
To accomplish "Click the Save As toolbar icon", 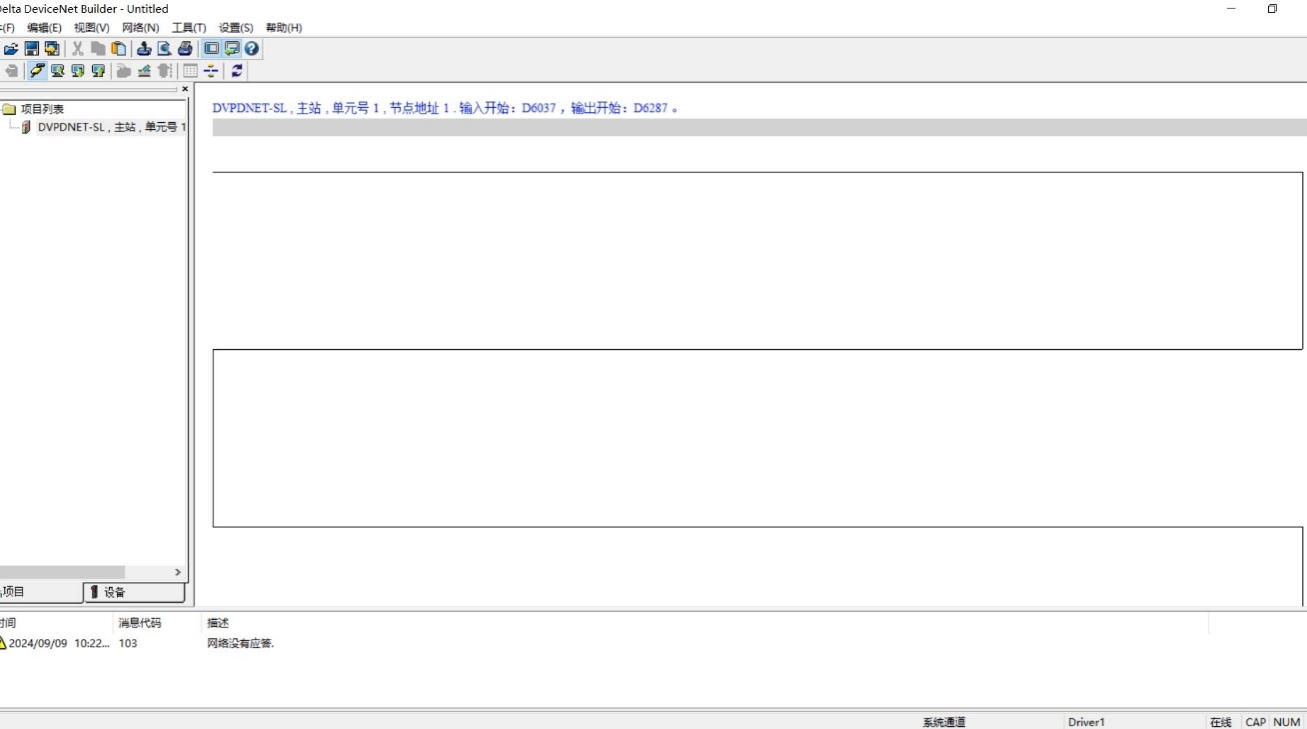I will click(51, 48).
